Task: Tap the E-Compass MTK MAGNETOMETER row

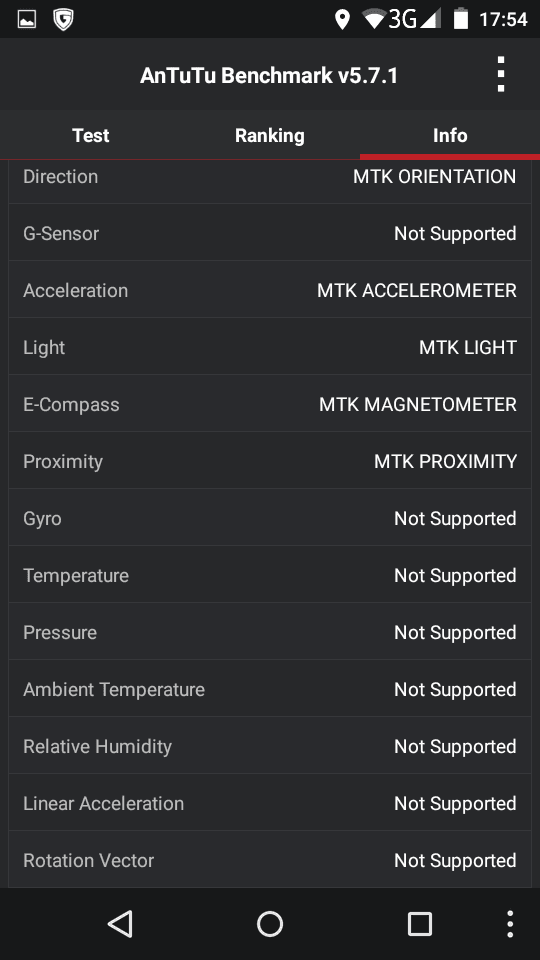Action: [x=270, y=404]
